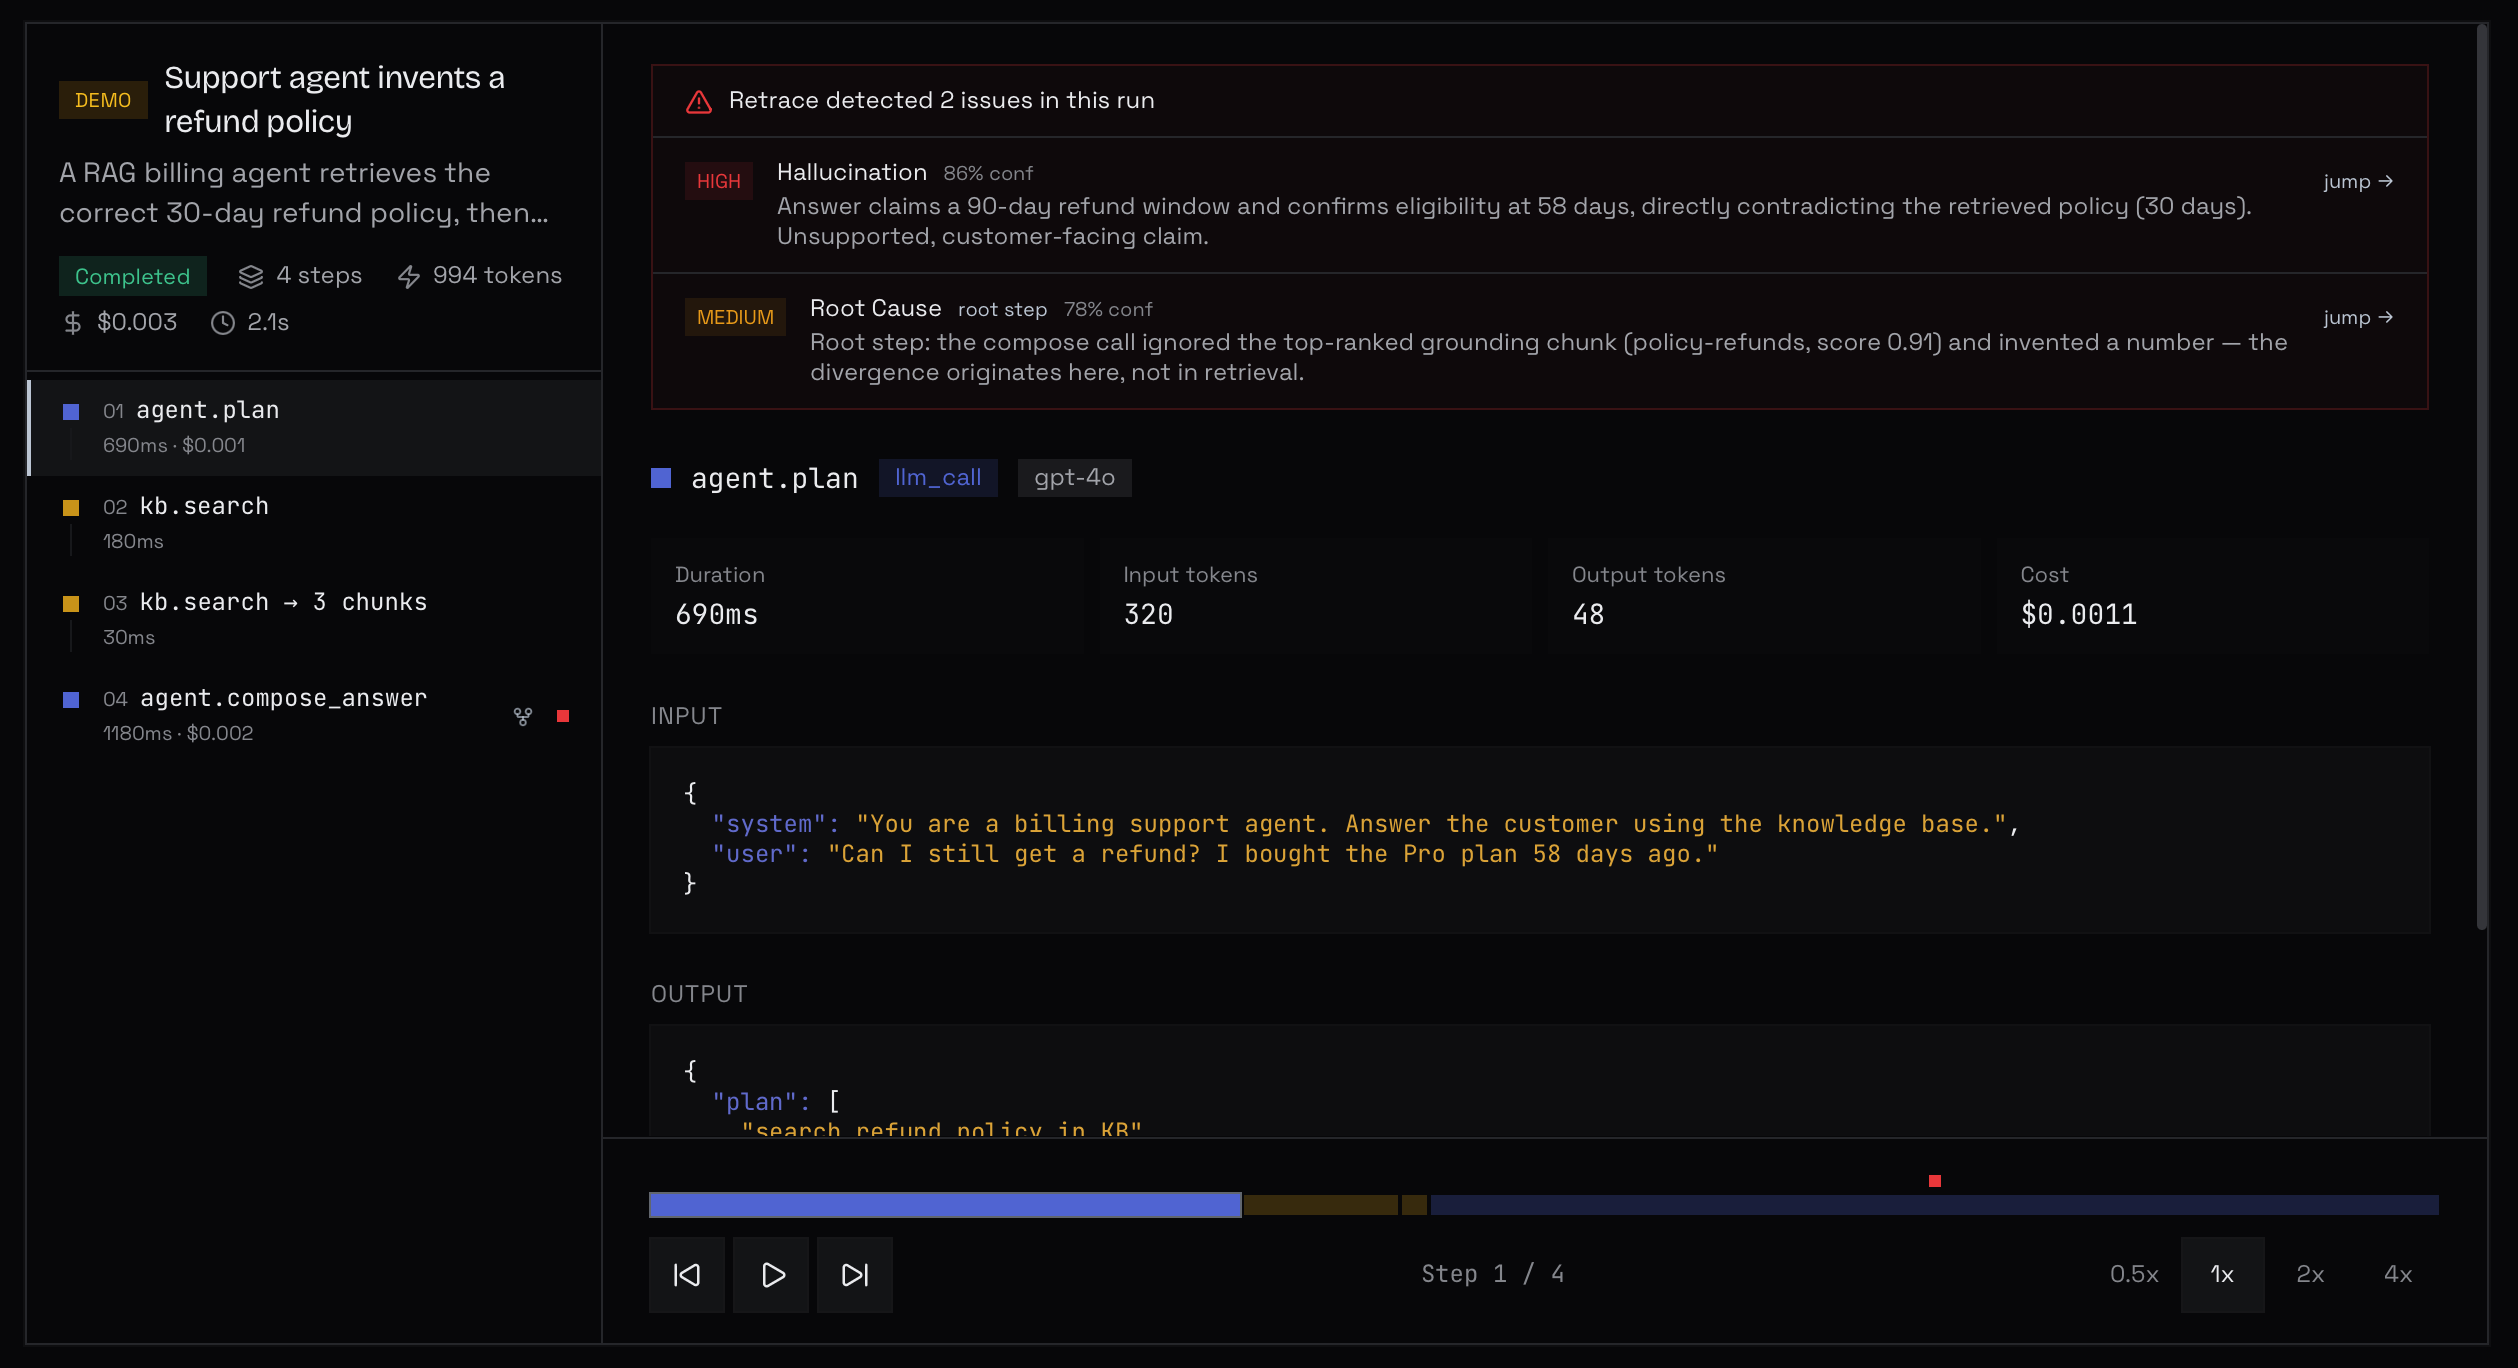Click the run description beginning A RAG billing agent
This screenshot has width=2518, height=1368.
click(x=304, y=193)
